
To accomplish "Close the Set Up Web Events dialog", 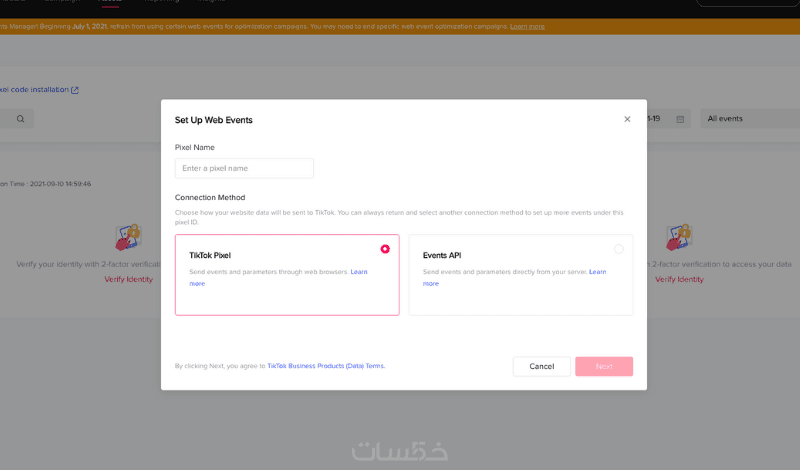I will (x=627, y=119).
